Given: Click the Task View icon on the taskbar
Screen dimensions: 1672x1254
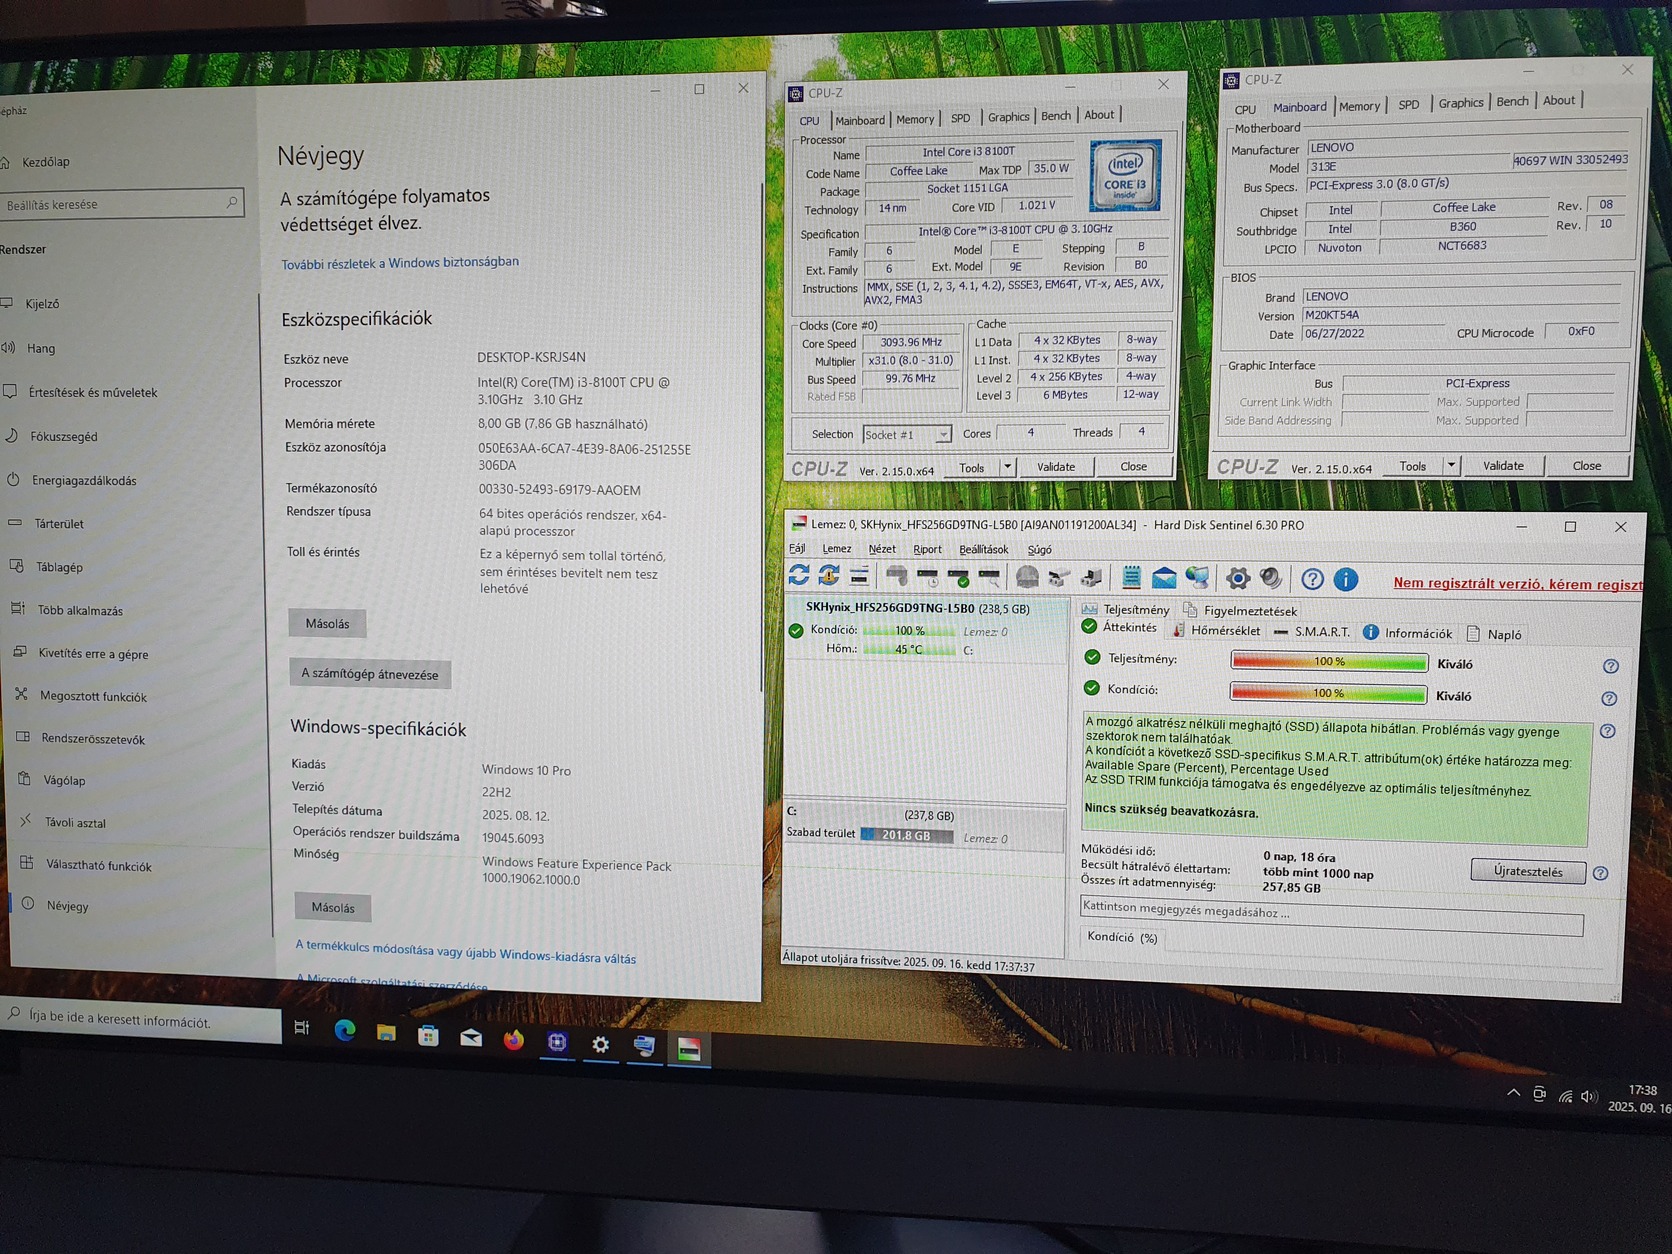Looking at the screenshot, I should click(x=302, y=1028).
